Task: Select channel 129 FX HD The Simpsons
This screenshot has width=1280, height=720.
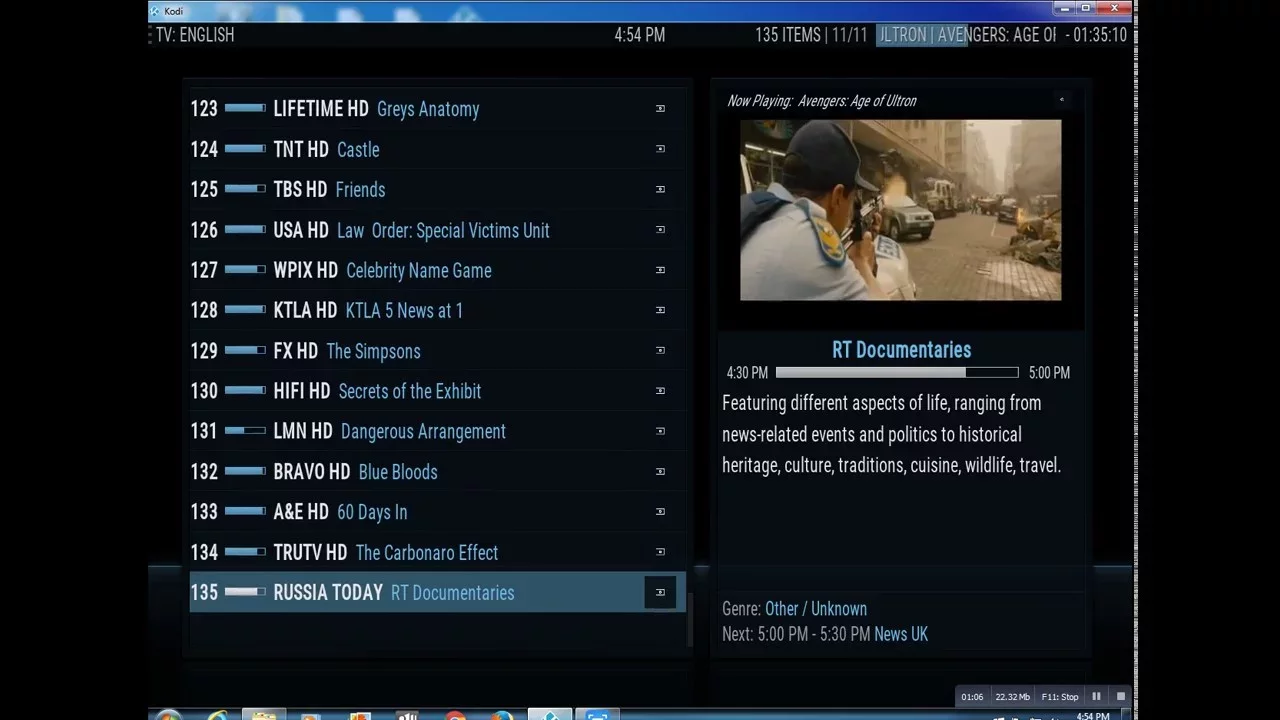Action: (x=437, y=351)
